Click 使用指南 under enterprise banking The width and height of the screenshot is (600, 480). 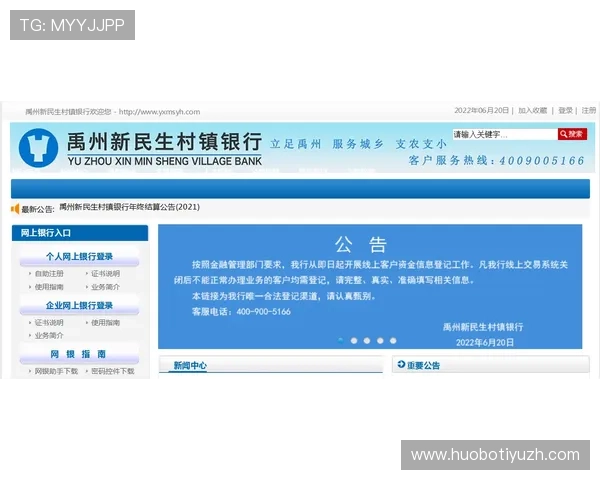(x=105, y=323)
